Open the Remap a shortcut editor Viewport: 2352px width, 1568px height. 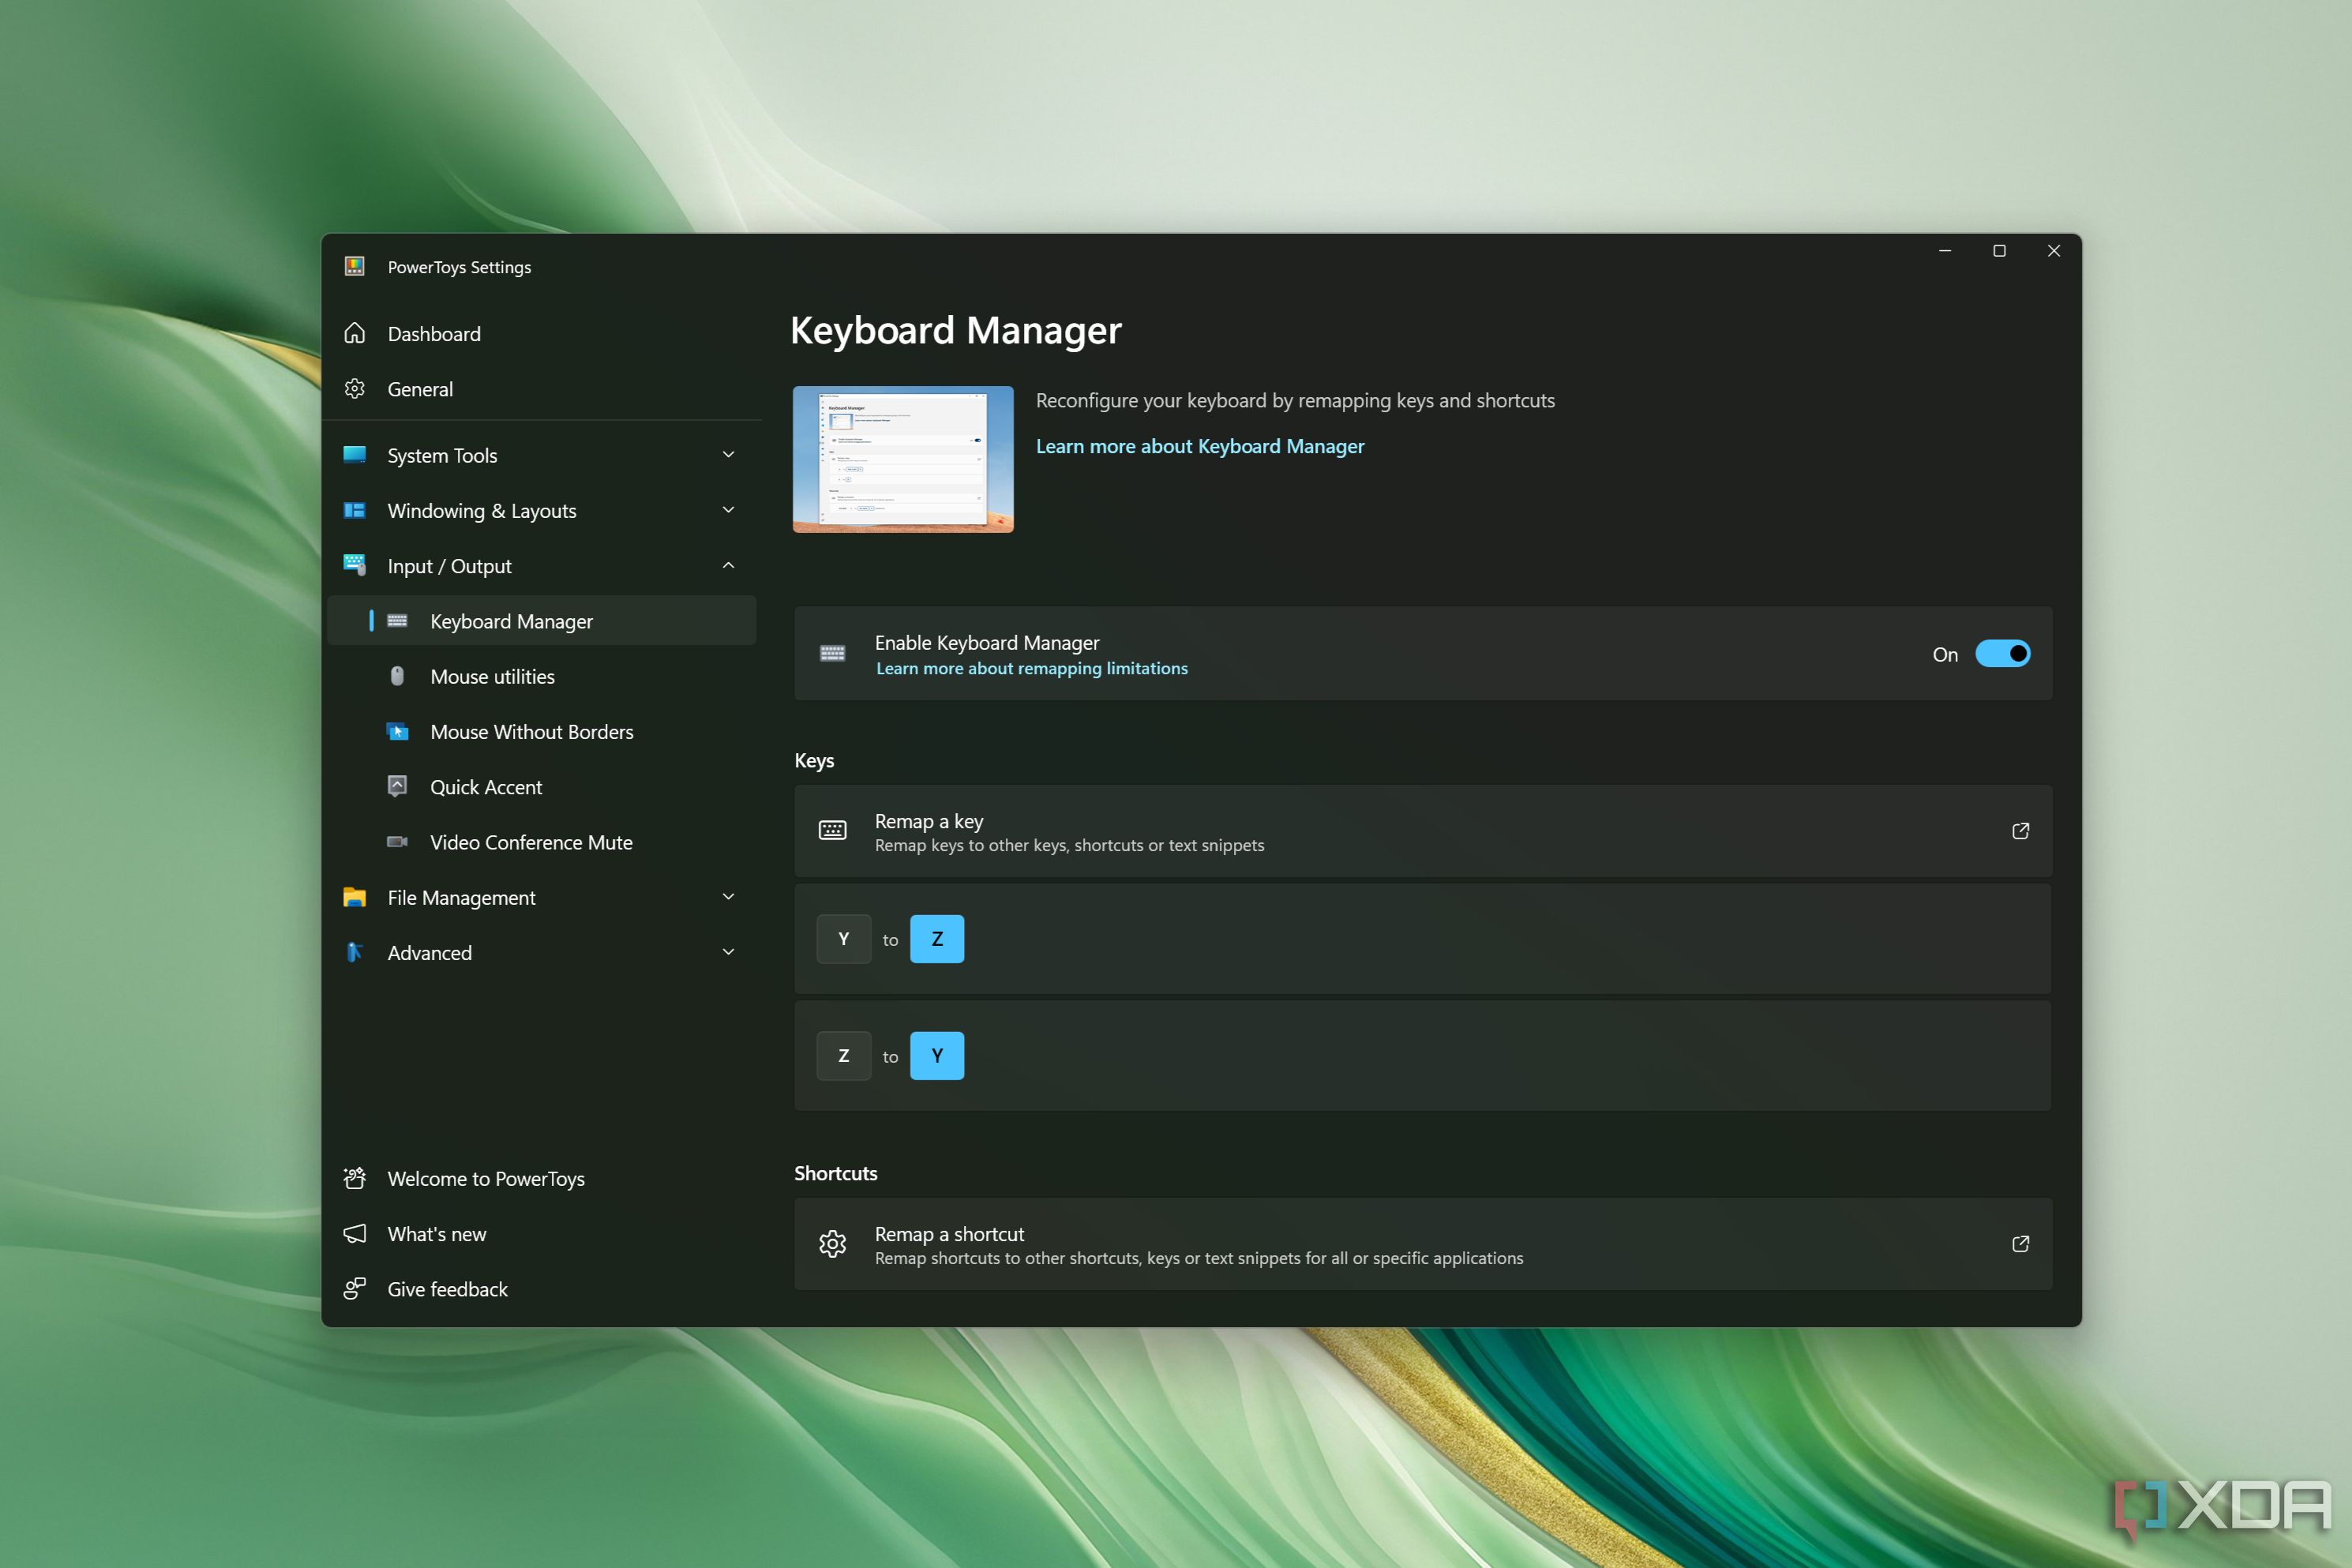[x=2018, y=1244]
